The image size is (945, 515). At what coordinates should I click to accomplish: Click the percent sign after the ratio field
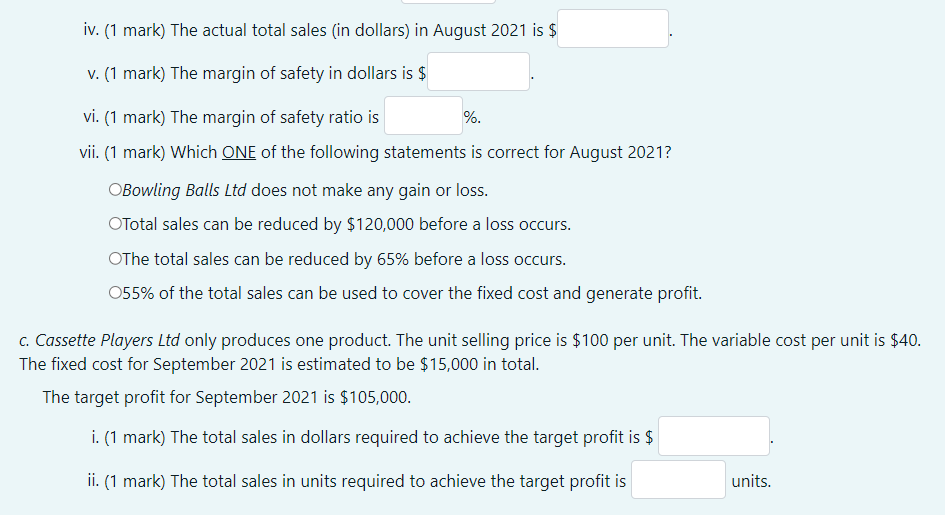(470, 117)
